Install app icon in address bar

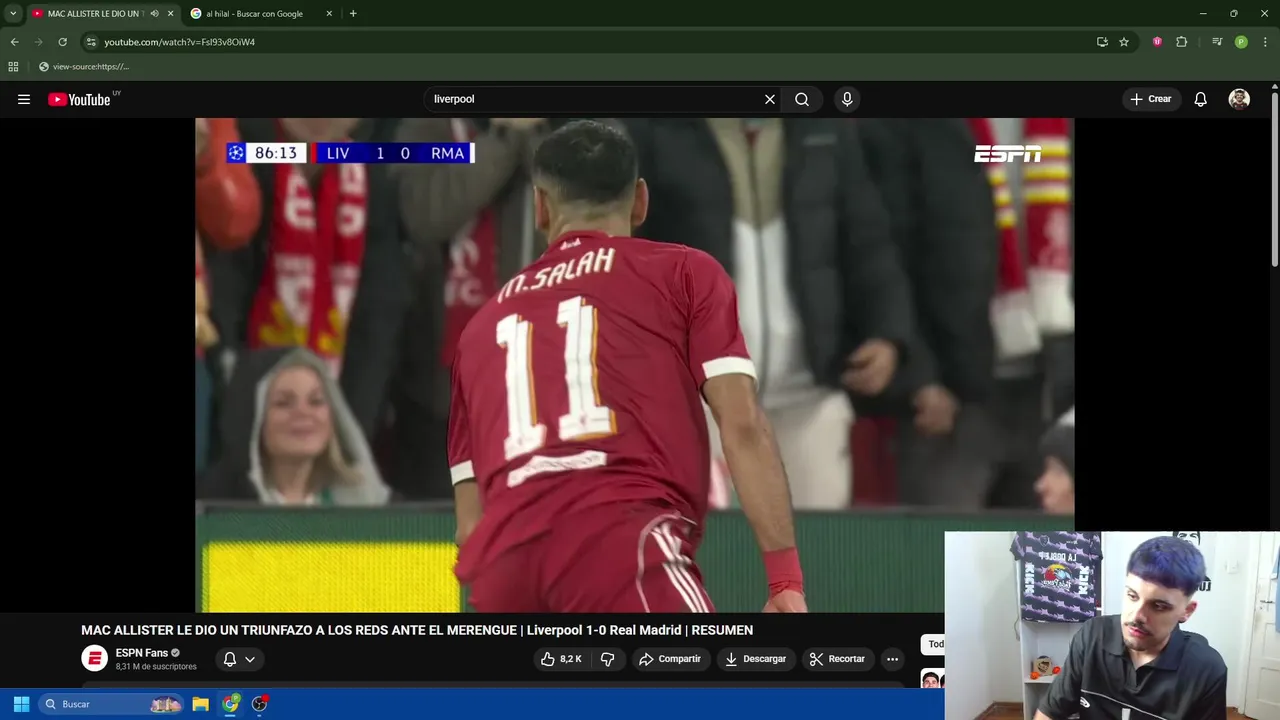coord(1102,42)
